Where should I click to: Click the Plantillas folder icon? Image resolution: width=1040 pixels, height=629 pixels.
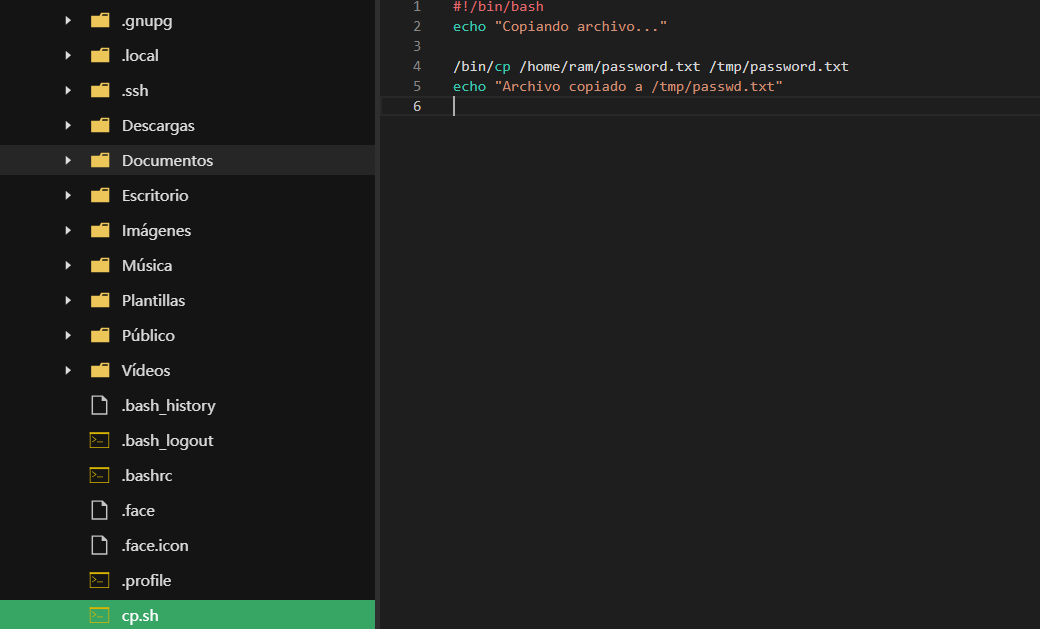tap(100, 301)
